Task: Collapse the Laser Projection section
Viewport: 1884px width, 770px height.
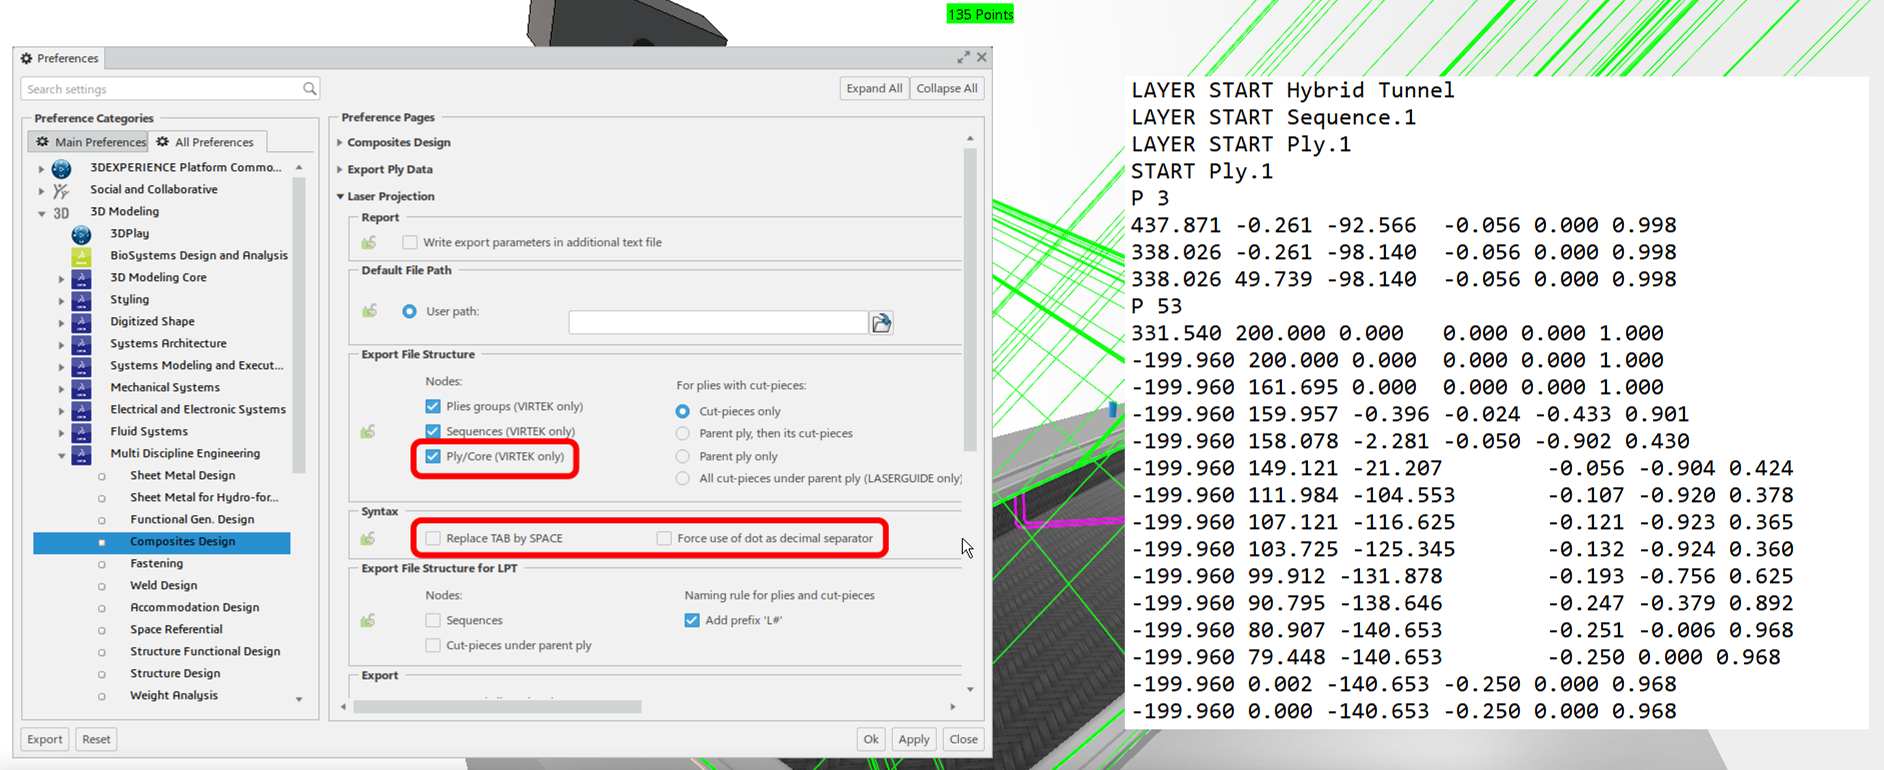Action: click(341, 197)
